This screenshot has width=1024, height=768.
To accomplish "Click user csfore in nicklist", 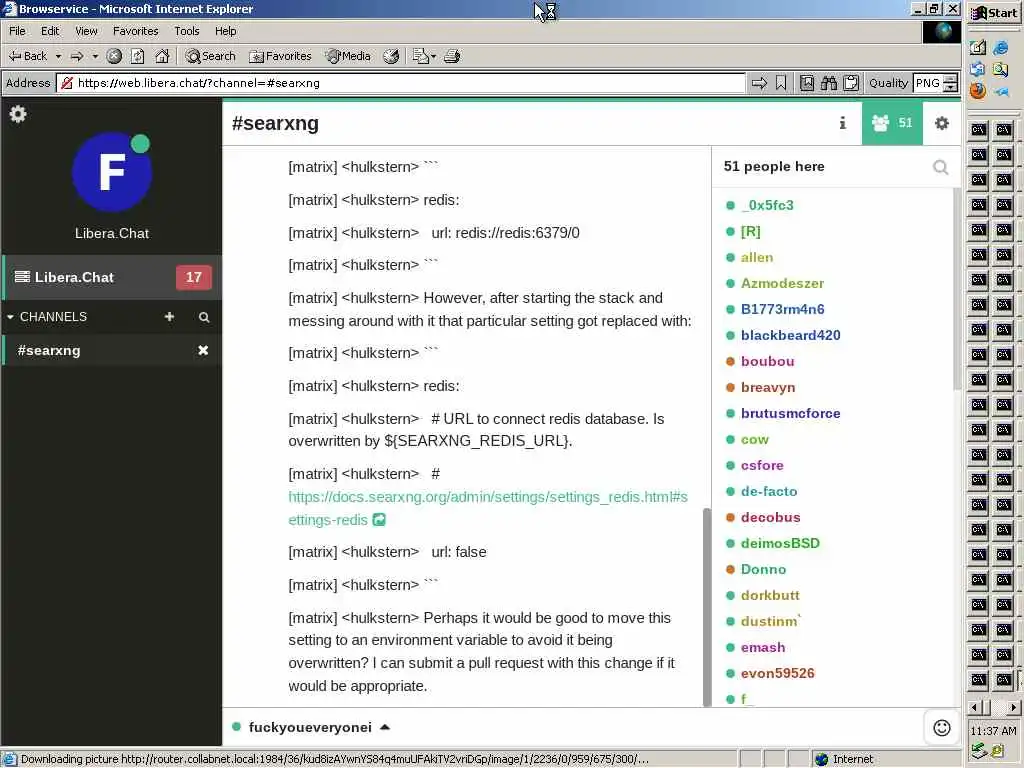I will click(x=762, y=466).
